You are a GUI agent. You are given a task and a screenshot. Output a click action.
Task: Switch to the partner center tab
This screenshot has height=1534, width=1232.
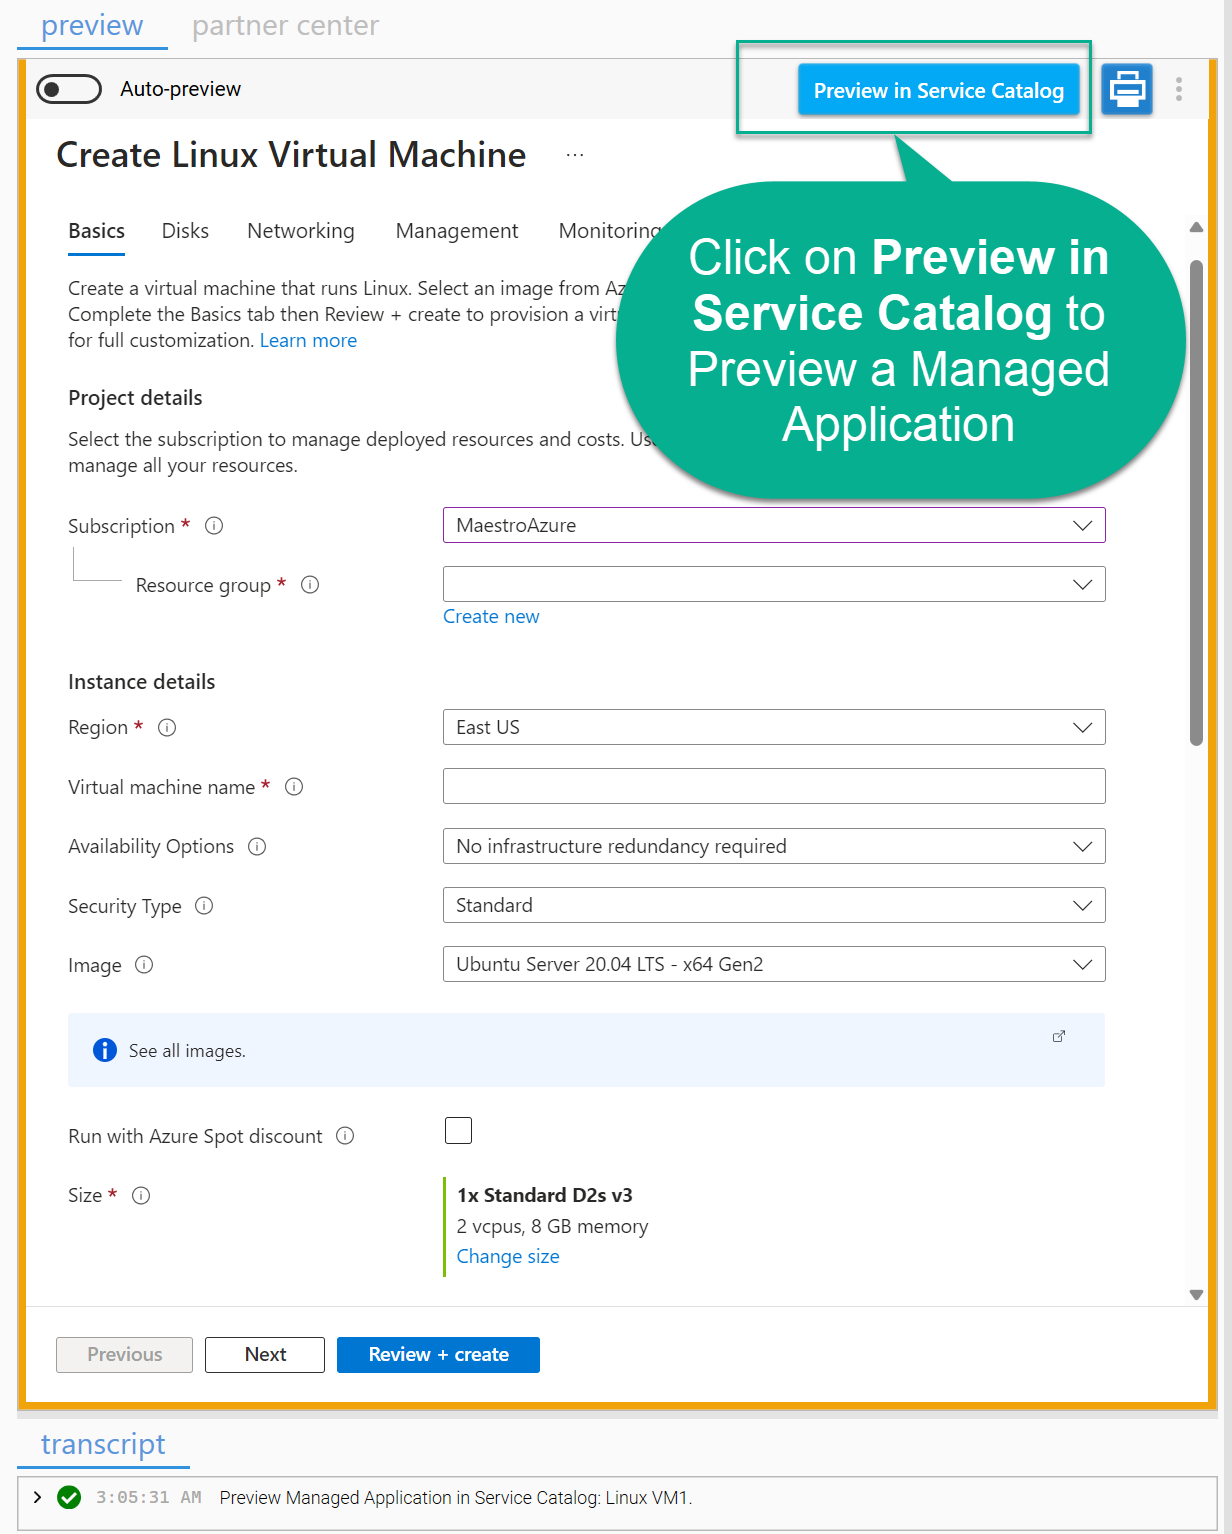point(285,26)
